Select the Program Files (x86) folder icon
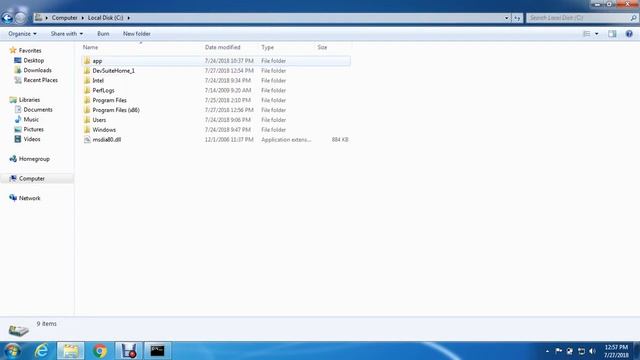The width and height of the screenshot is (640, 360). tap(87, 110)
